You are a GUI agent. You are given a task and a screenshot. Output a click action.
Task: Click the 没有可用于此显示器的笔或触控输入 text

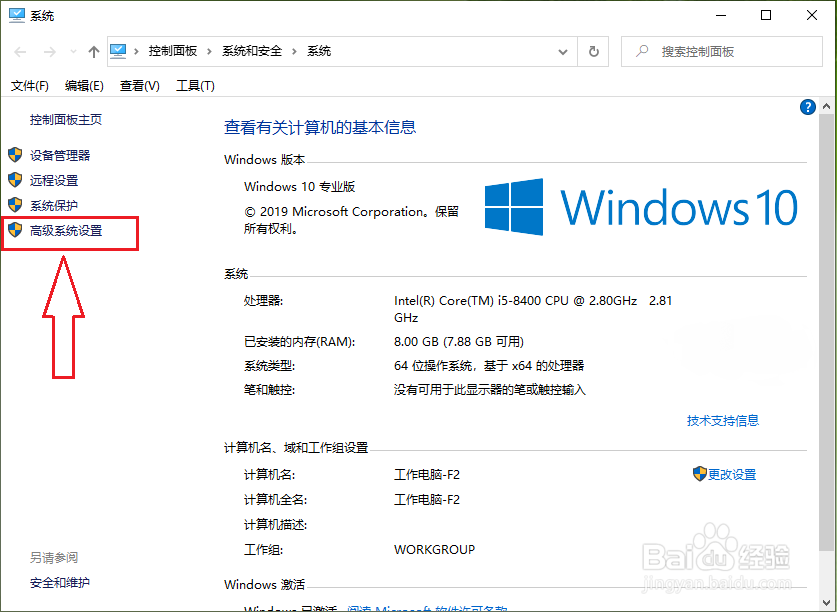pyautogui.click(x=490, y=390)
